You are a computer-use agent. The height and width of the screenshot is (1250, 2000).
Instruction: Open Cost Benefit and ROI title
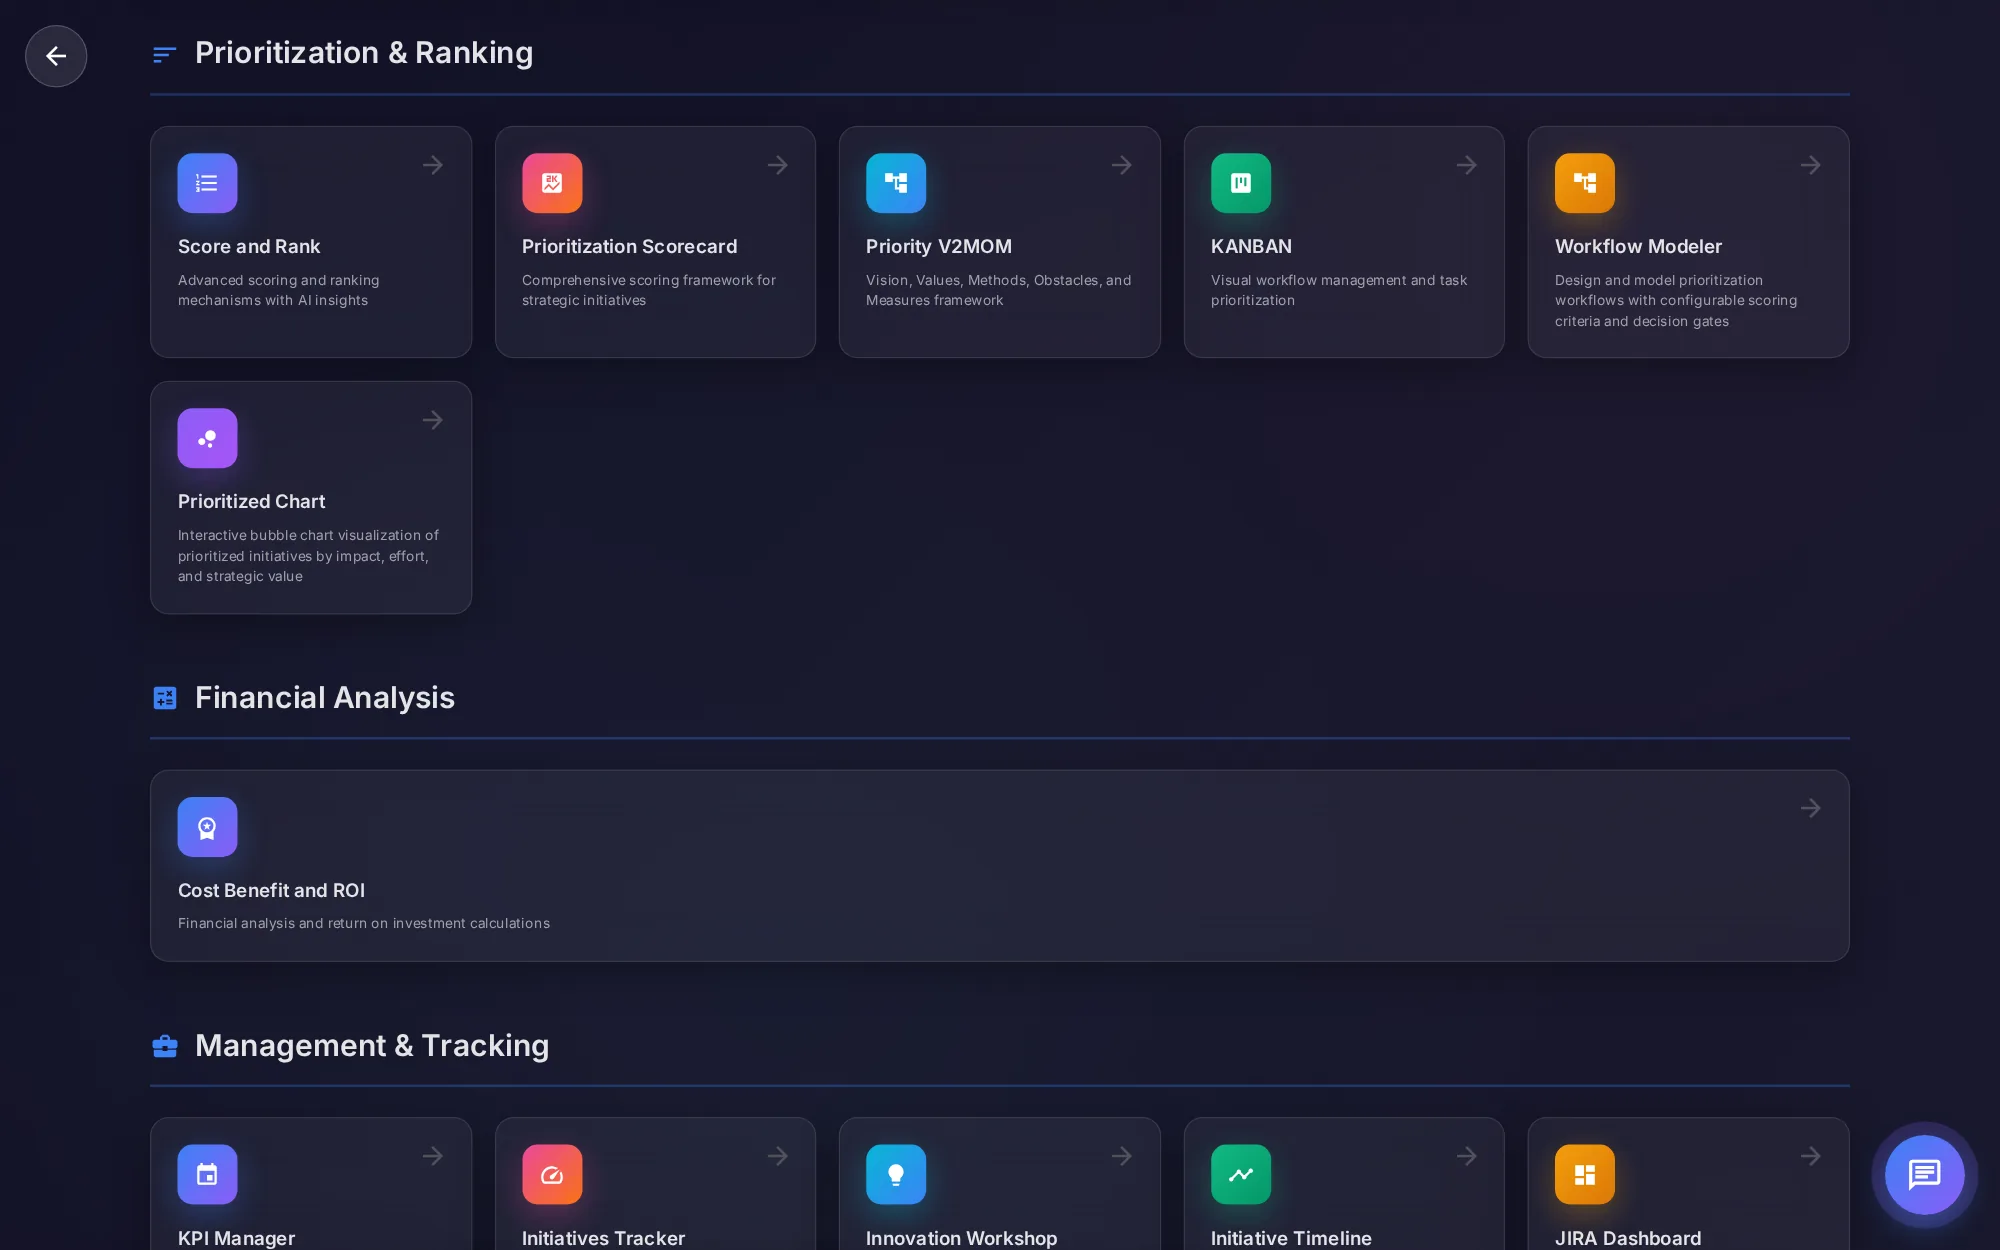pyautogui.click(x=271, y=890)
